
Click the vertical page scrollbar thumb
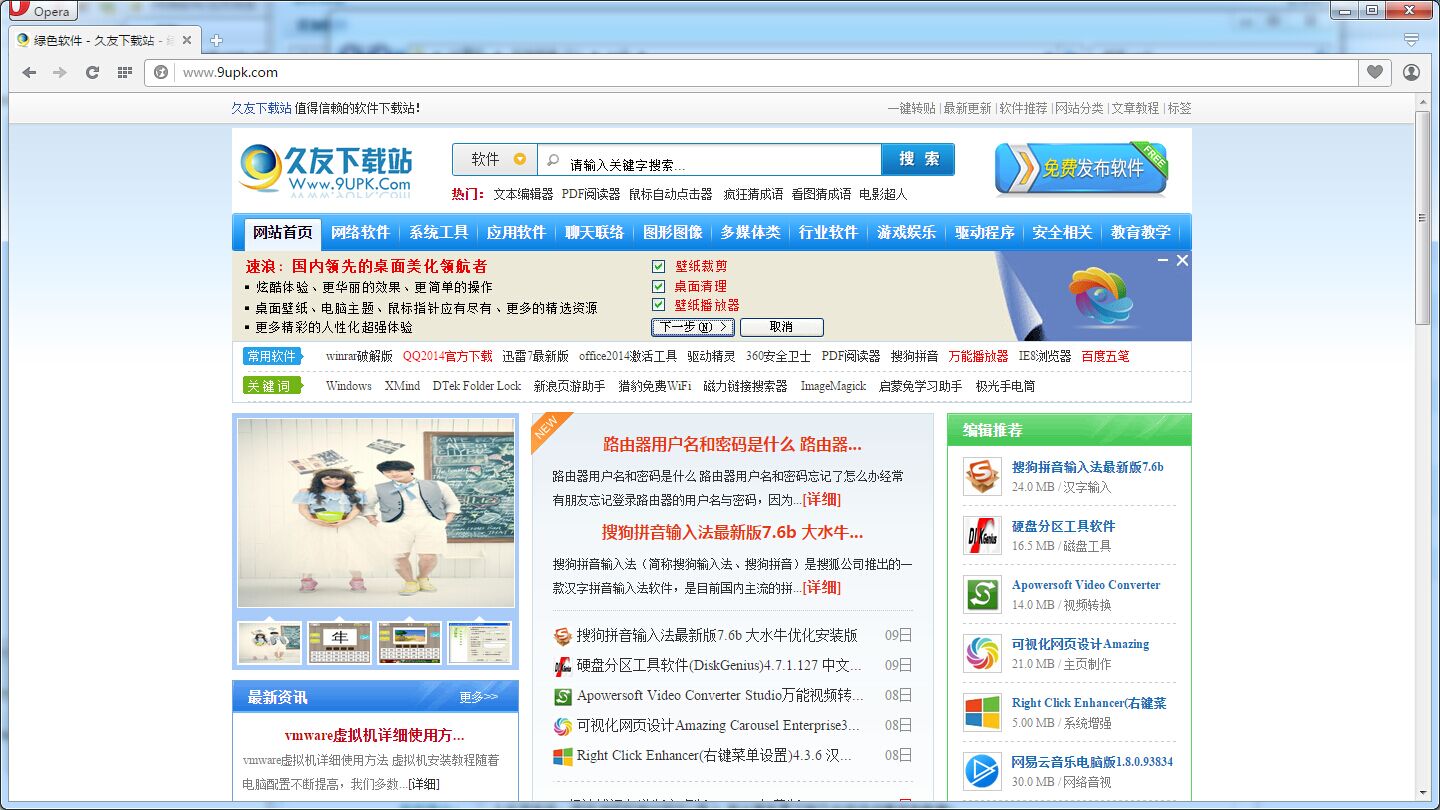tap(1423, 218)
